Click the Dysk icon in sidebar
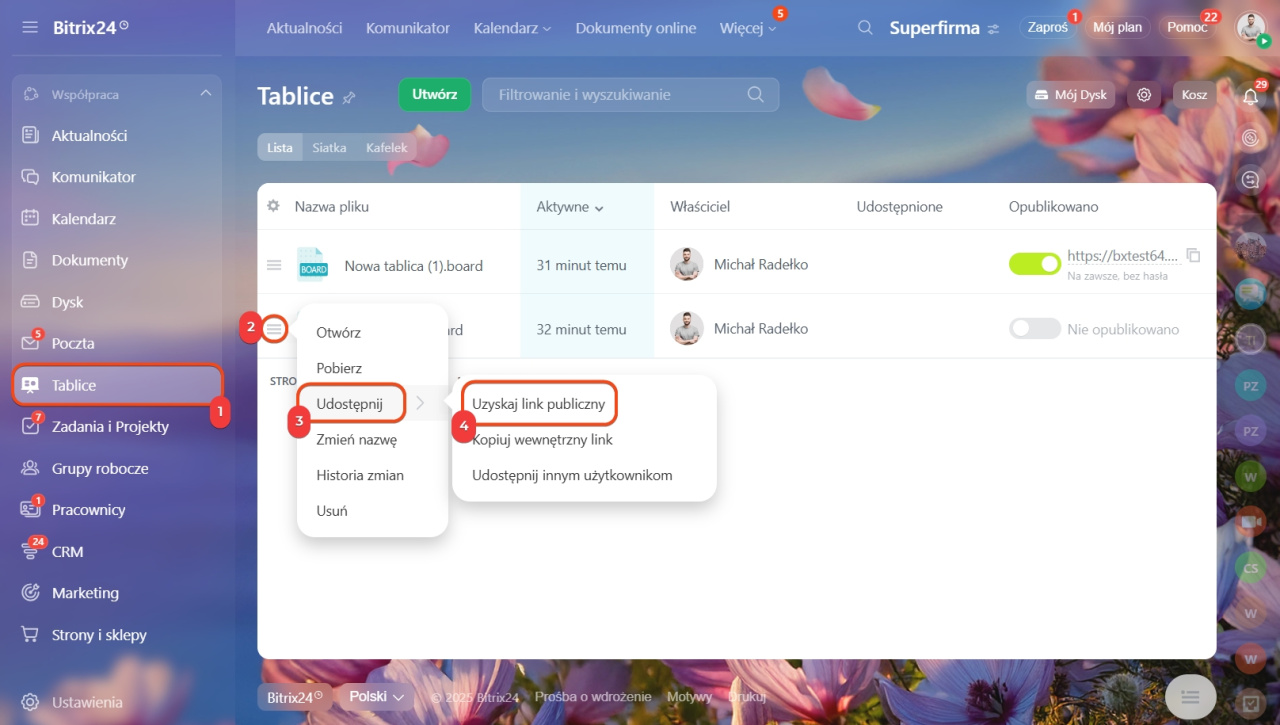1280x725 pixels. point(30,302)
